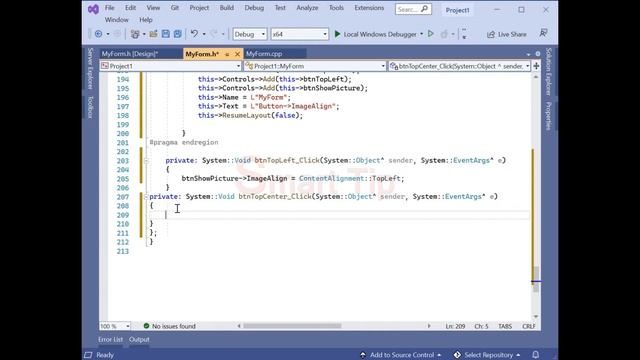Click the Ln: 209 line indicator
640x360 pixels.
click(x=455, y=326)
